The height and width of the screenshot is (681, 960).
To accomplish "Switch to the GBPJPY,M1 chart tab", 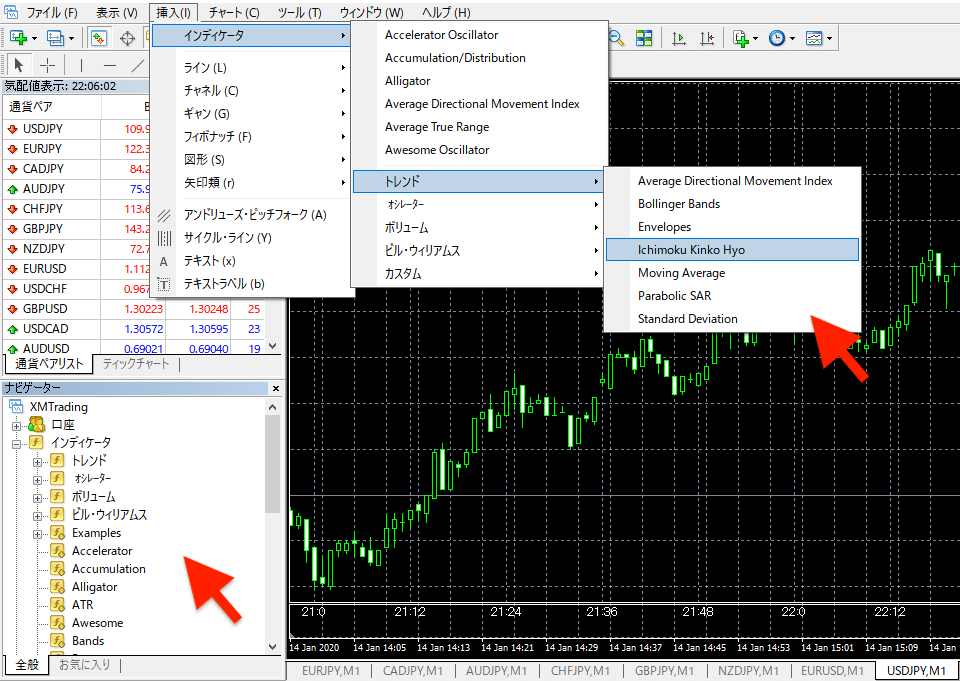I will tap(664, 670).
